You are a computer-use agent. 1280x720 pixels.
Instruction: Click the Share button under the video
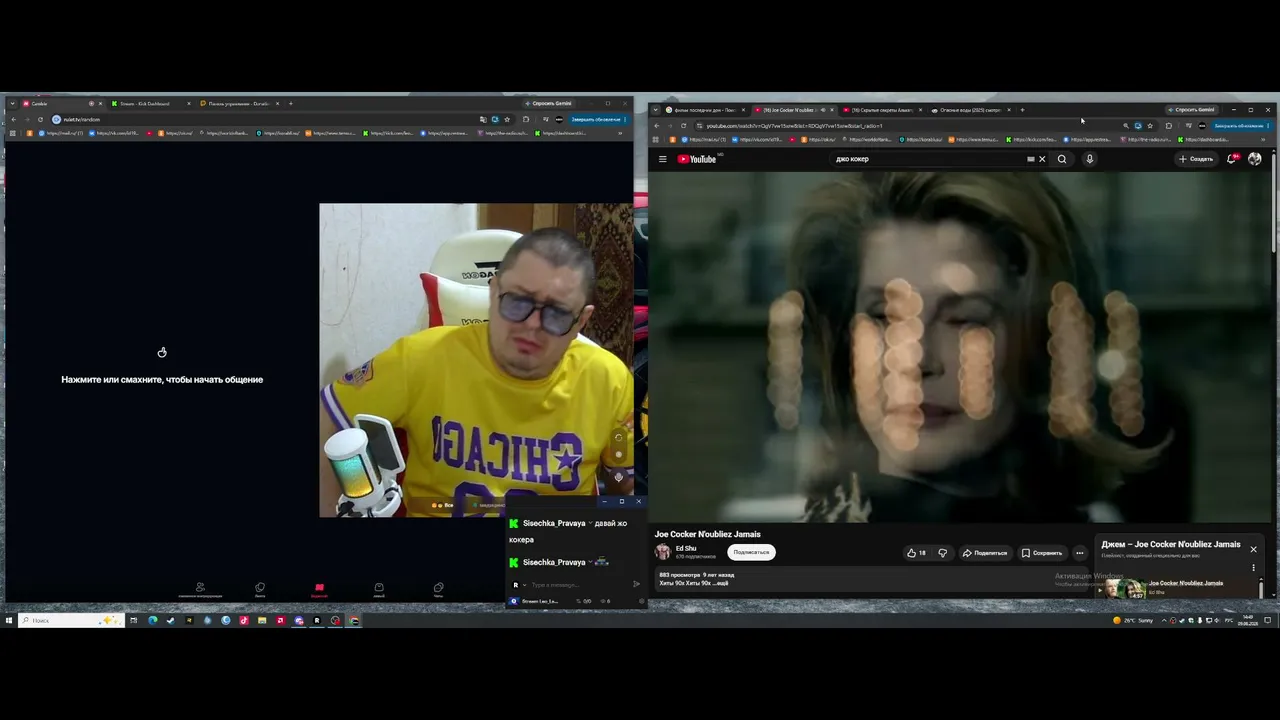[985, 553]
